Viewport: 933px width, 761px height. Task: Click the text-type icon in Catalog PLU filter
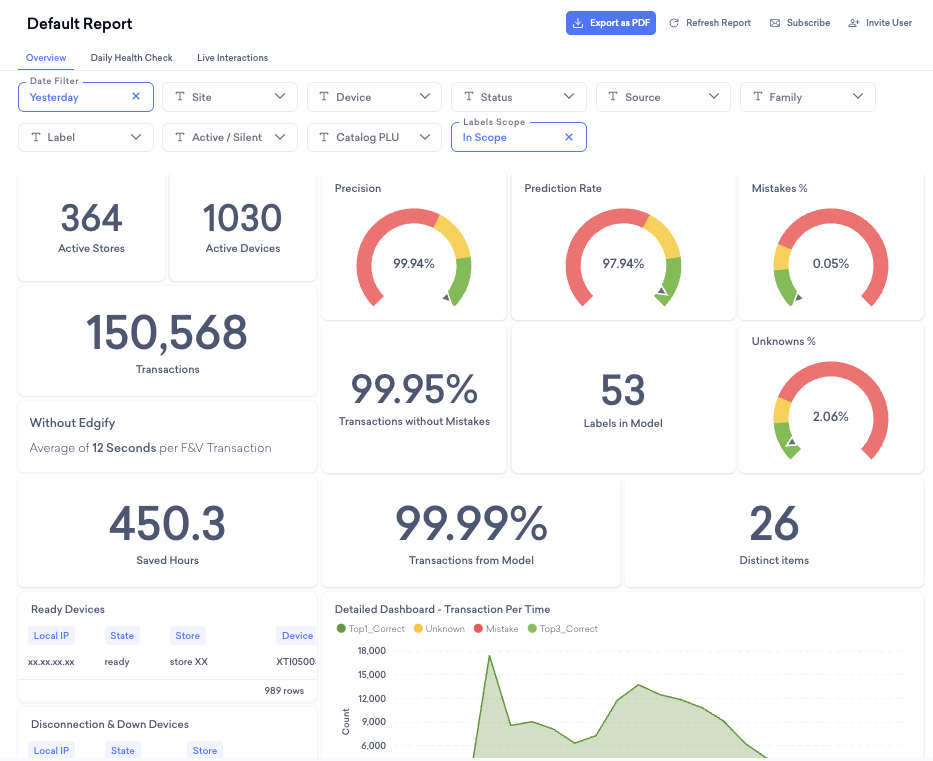(324, 137)
